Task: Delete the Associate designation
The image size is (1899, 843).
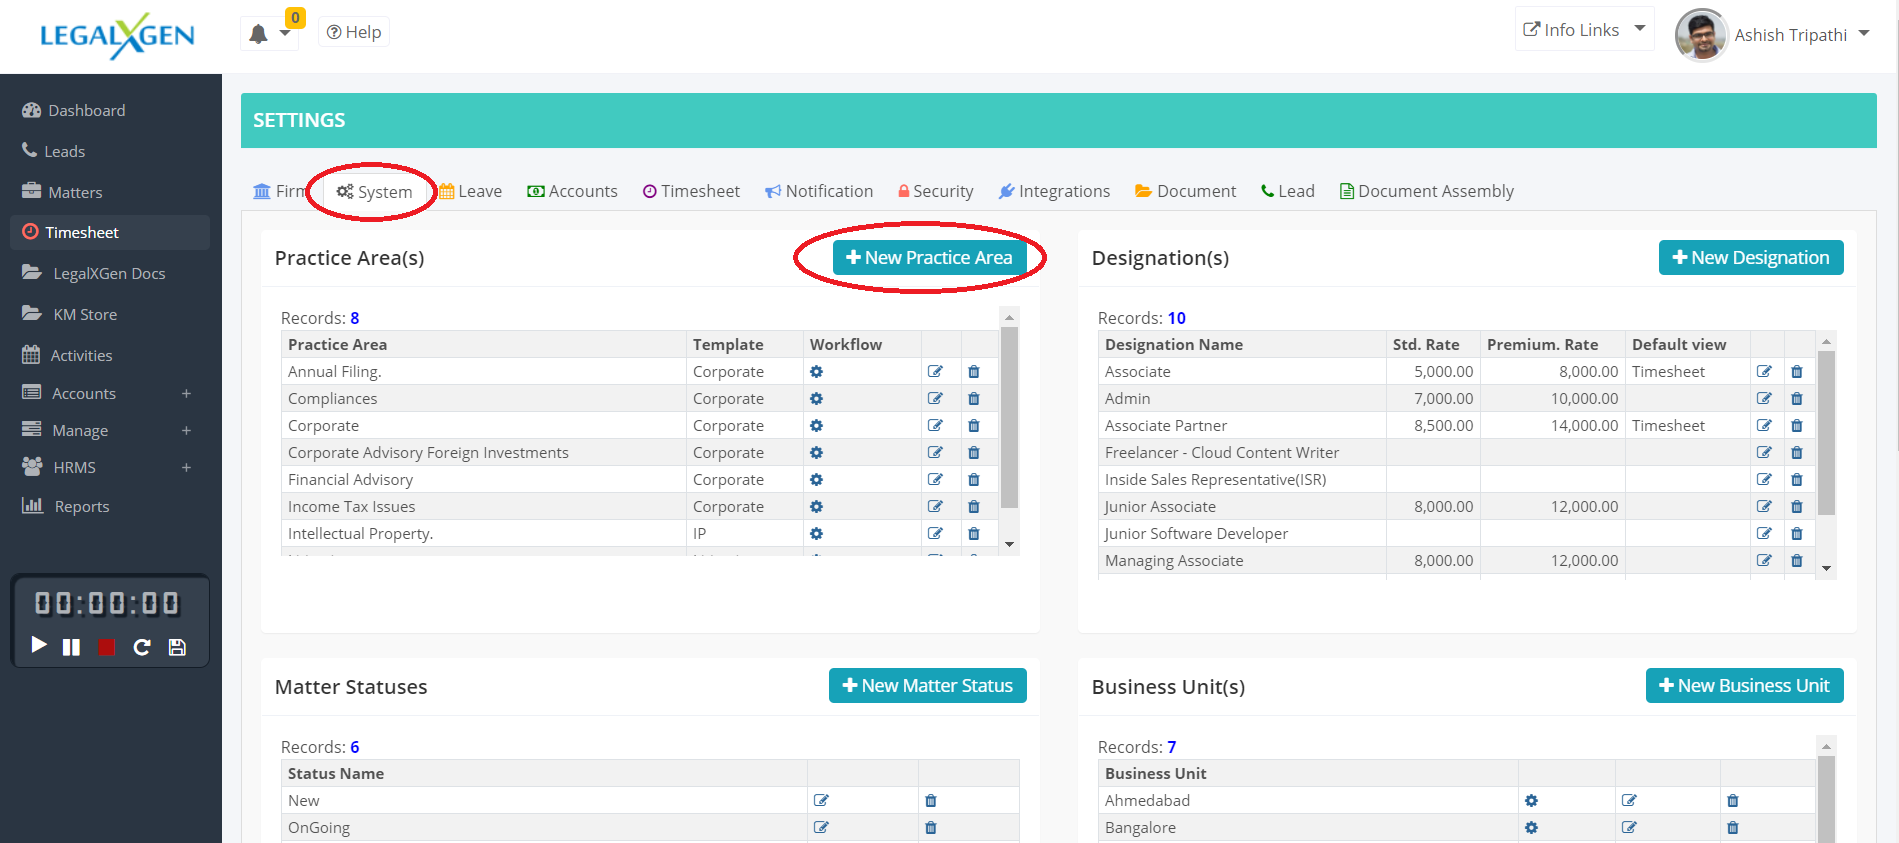Action: pos(1796,372)
